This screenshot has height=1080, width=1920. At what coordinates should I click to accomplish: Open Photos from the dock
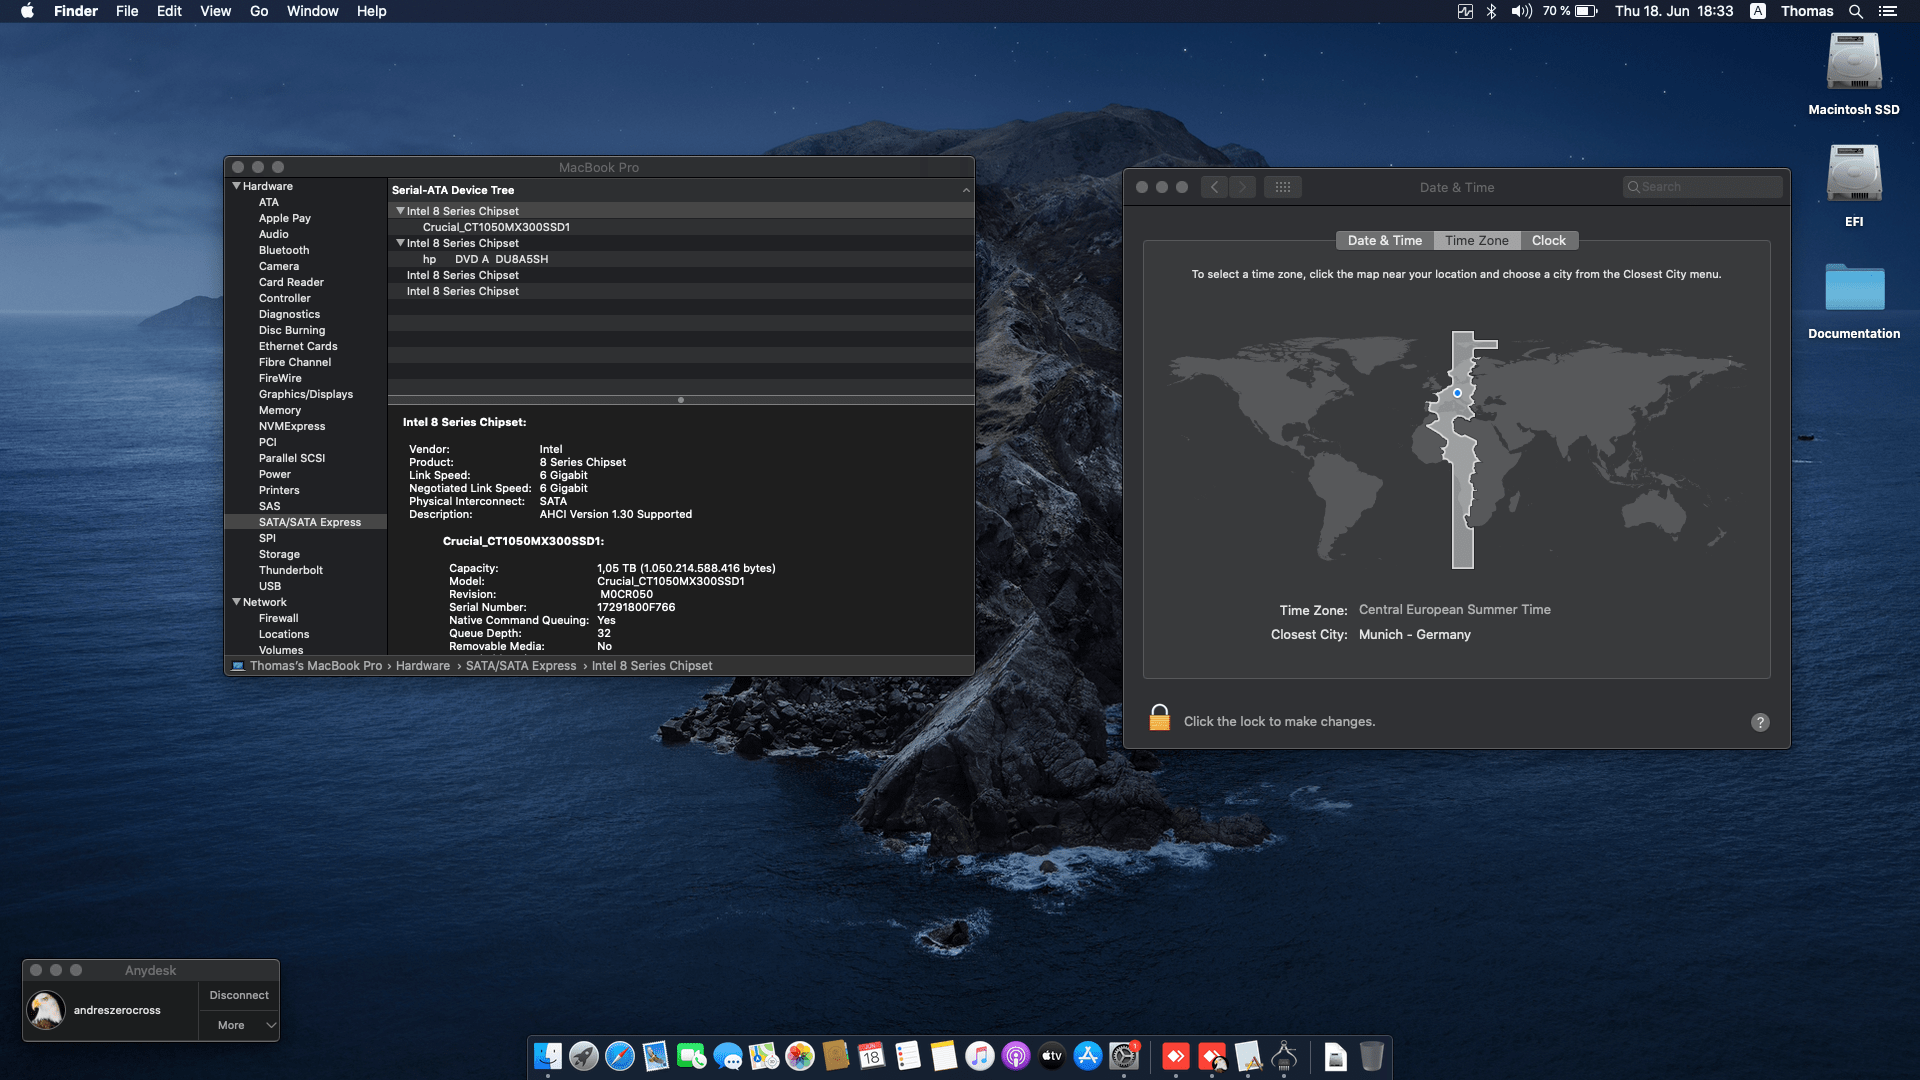800,1056
